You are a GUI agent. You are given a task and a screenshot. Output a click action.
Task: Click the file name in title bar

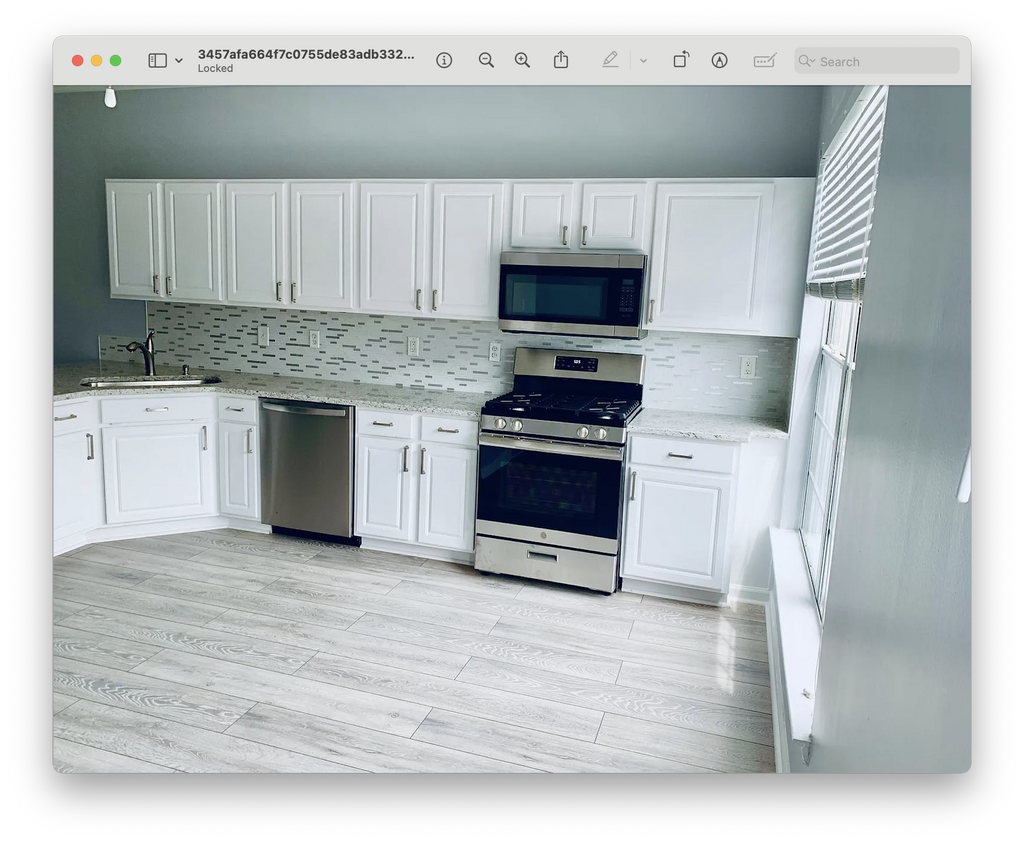pos(306,54)
